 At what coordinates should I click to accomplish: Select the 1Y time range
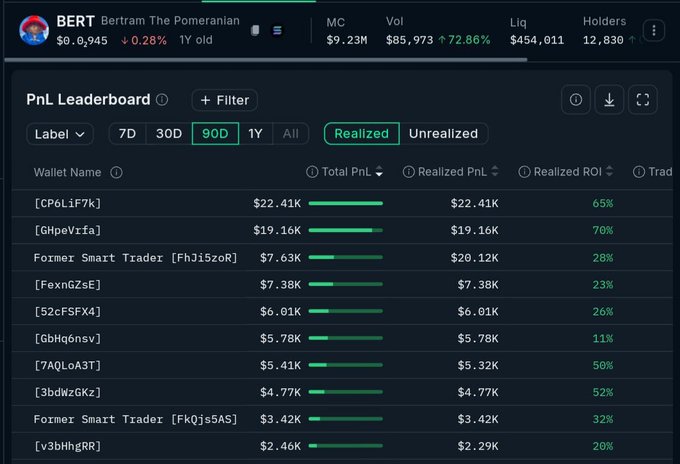click(255, 134)
